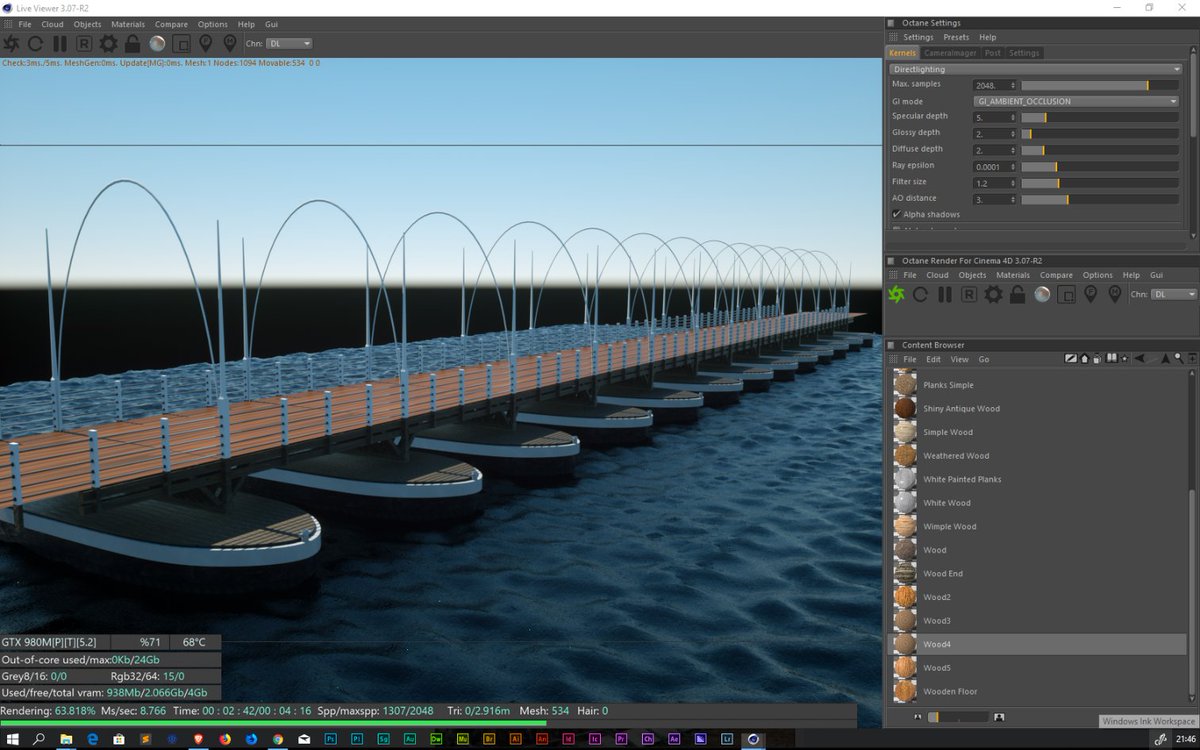The width and height of the screenshot is (1200, 750).
Task: Click the home icon in Content Browser
Action: [1084, 359]
